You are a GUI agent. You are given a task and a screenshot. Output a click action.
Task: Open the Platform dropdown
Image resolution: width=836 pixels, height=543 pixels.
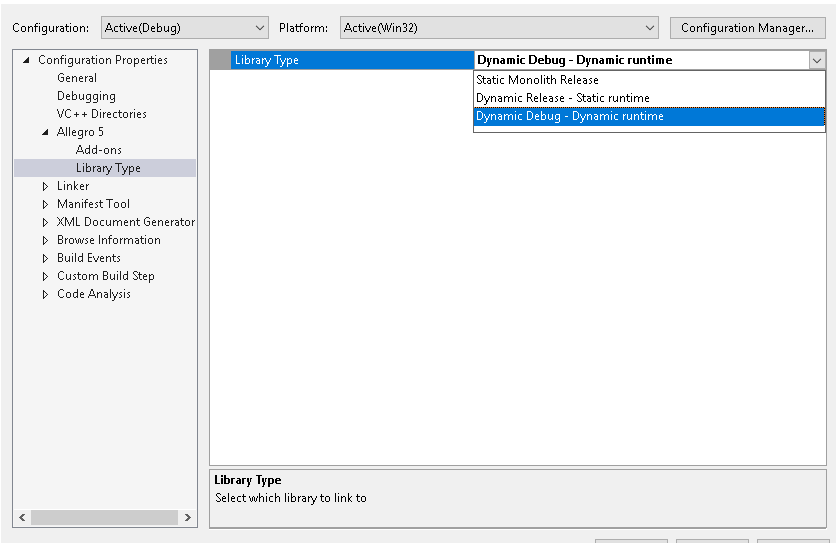(x=499, y=28)
